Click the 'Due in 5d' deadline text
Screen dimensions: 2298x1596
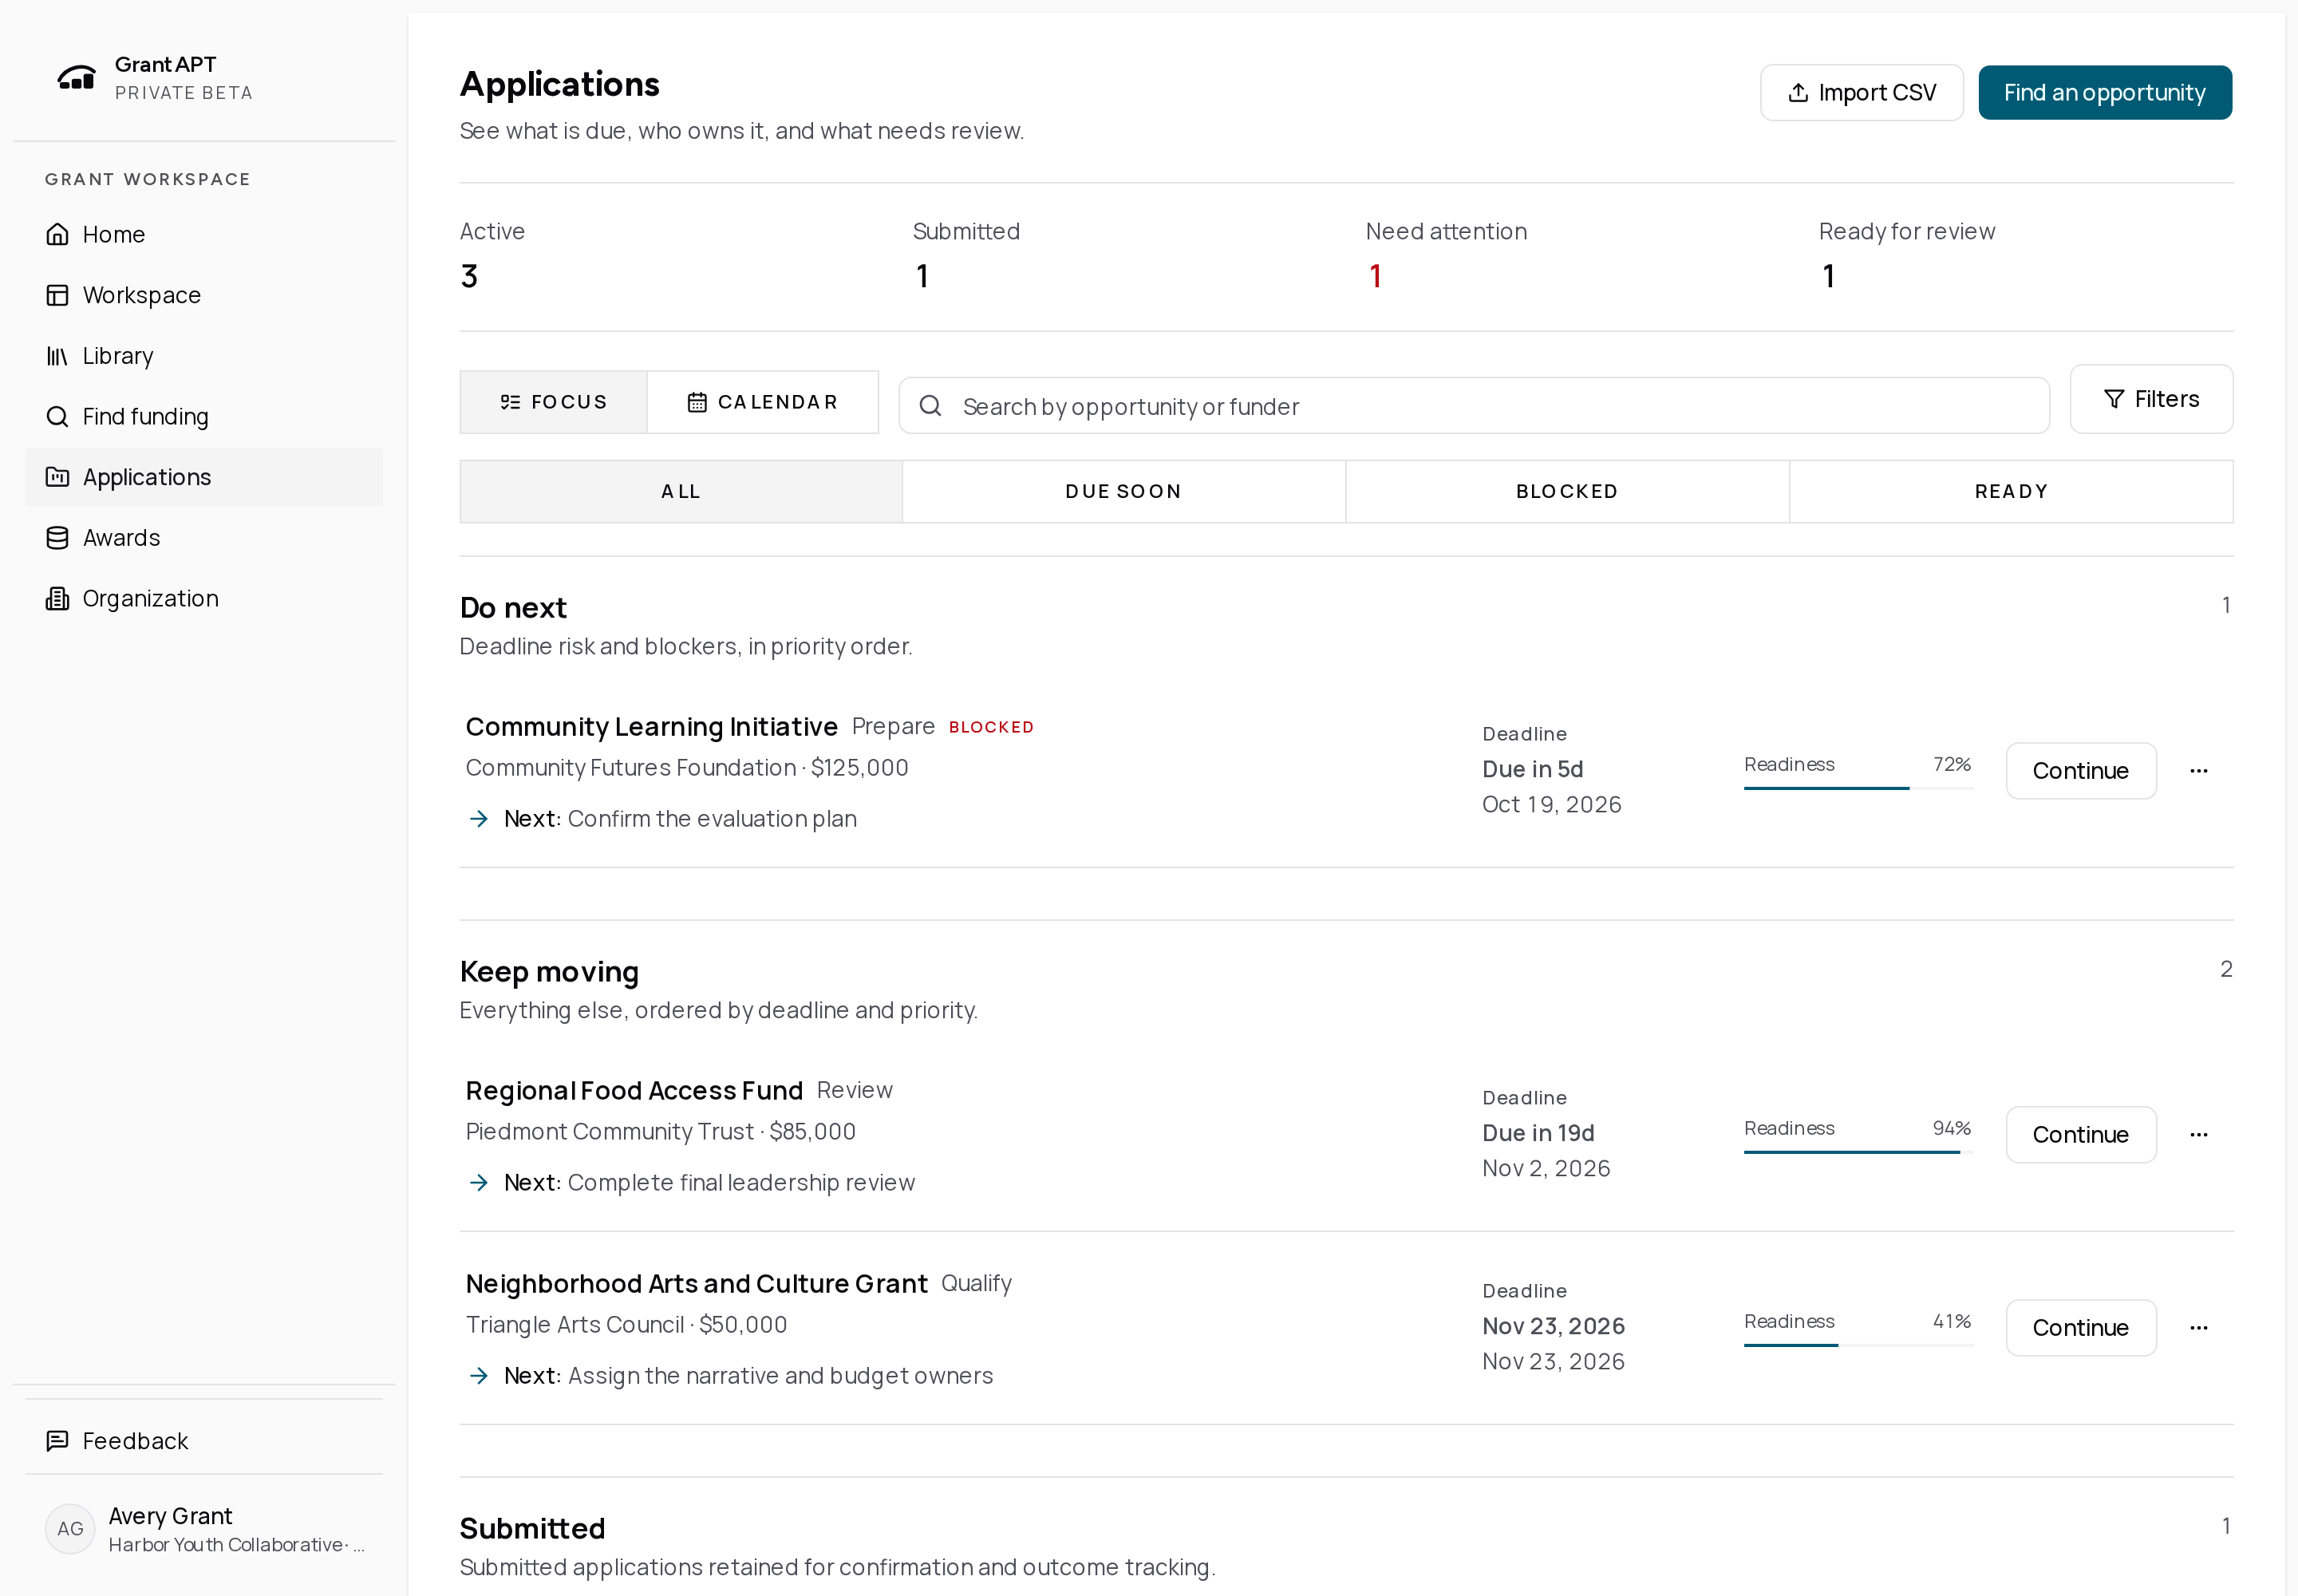(1533, 770)
